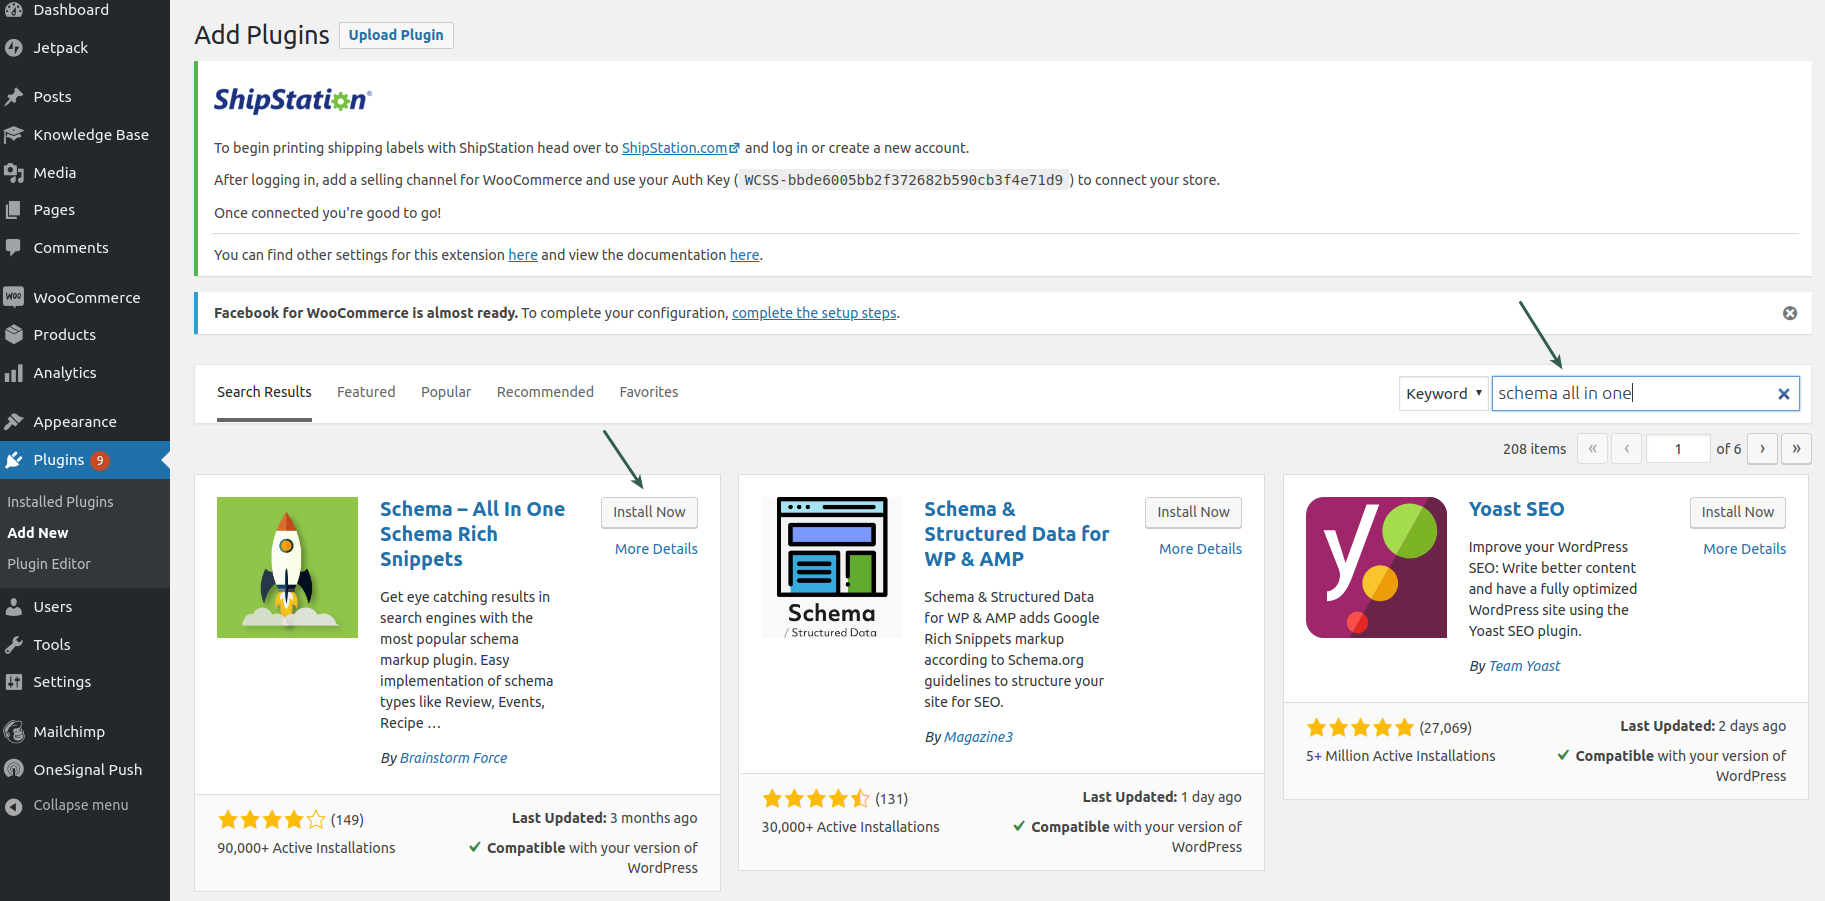
Task: Open the documentation 'here' link
Action: point(744,255)
